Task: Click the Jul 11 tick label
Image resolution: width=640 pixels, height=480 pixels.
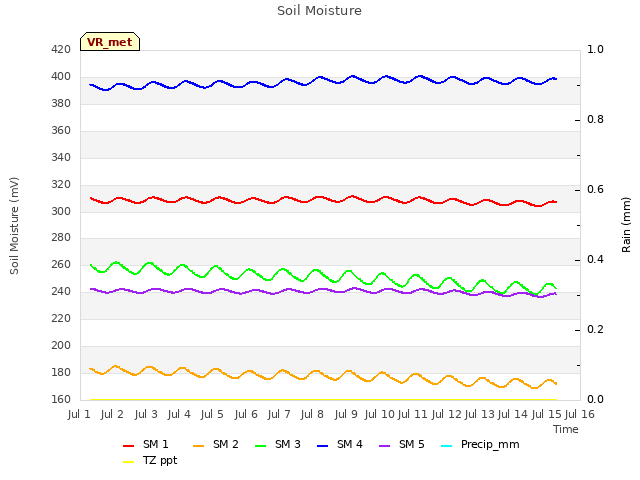Action: point(412,414)
